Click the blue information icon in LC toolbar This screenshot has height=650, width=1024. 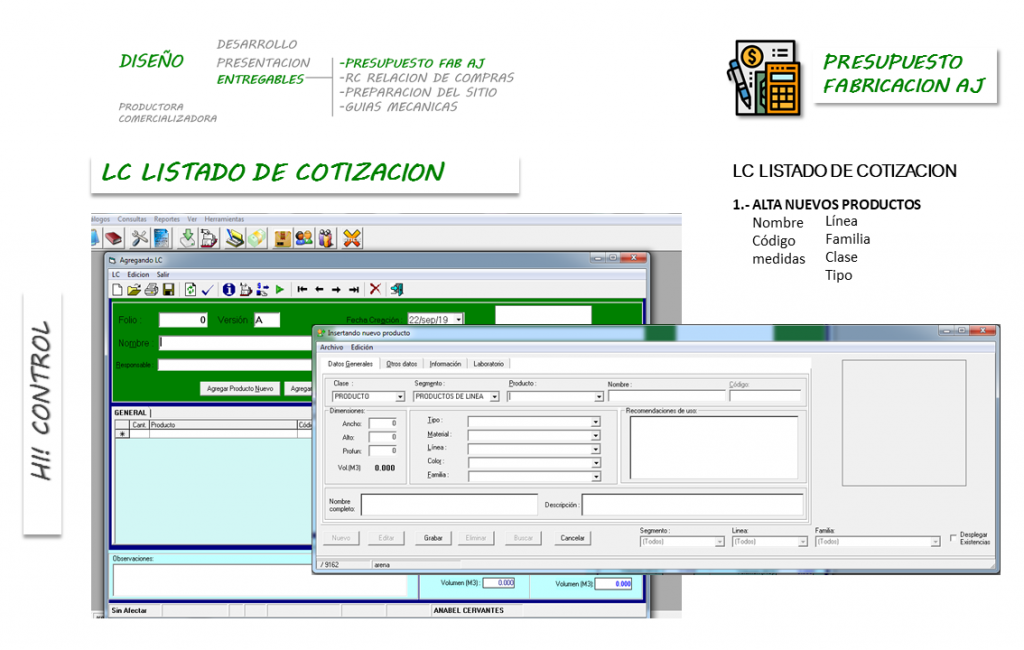click(228, 289)
